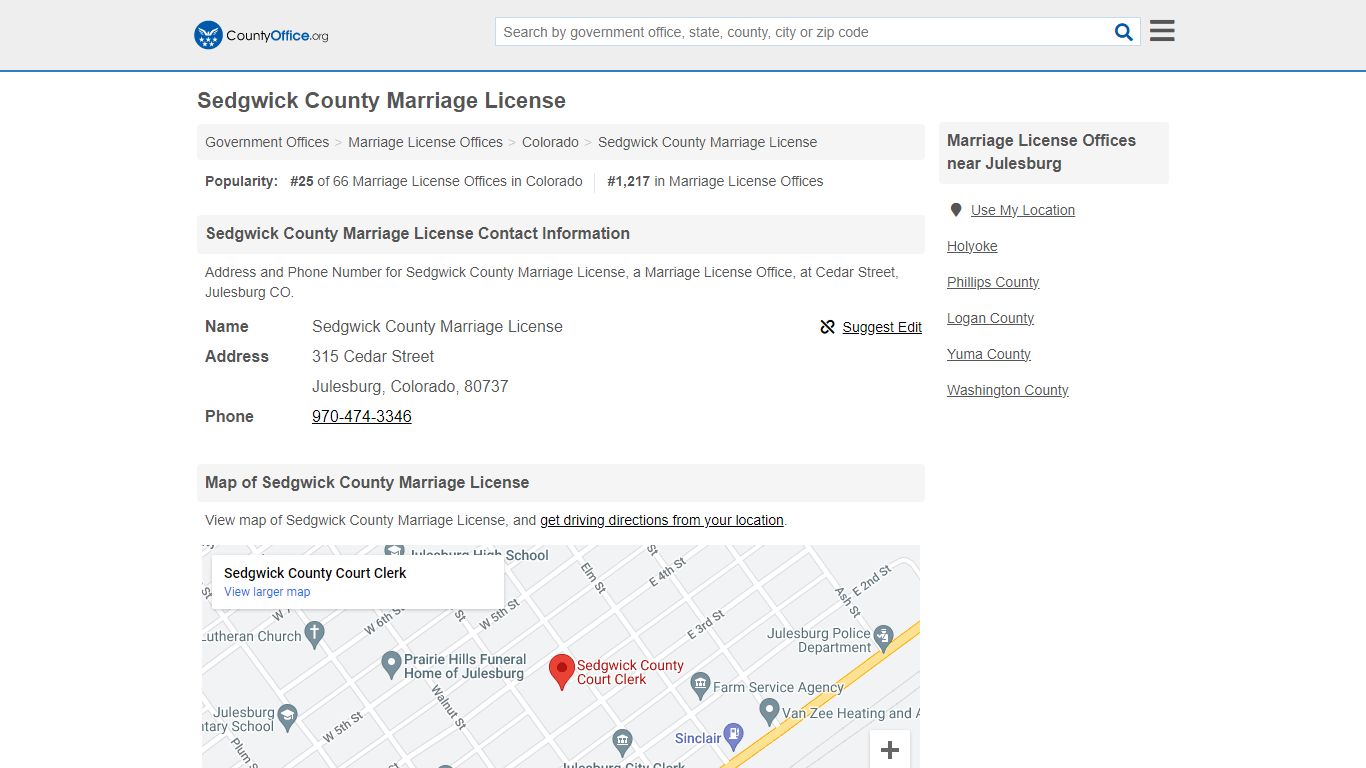Screen dimensions: 1366x768
Task: Click the Map of Sedgwick County Marriage License heading
Action: (367, 482)
